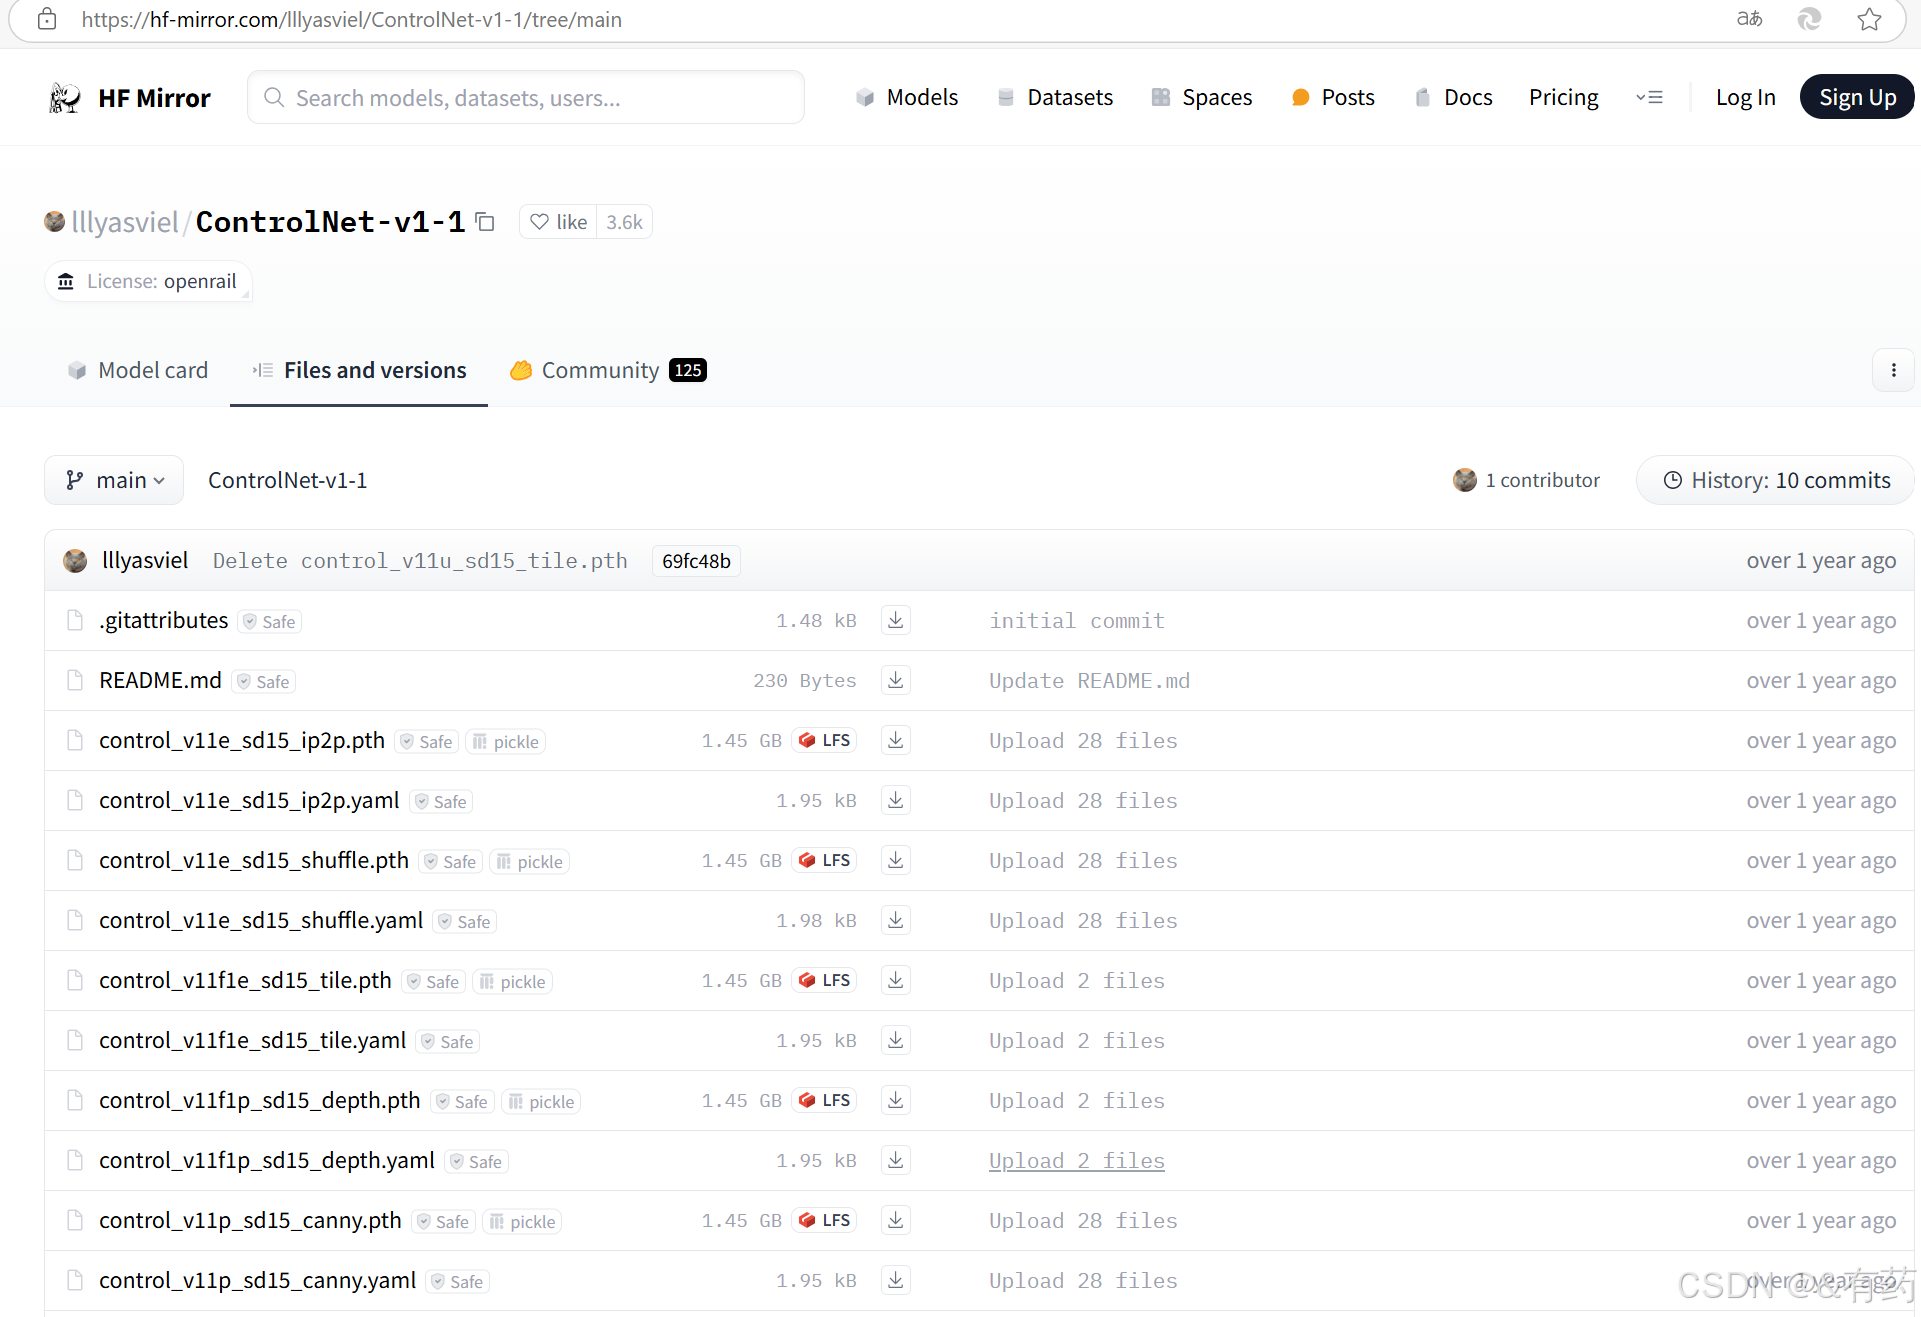Expand the navigation more-menu chevron

(x=1649, y=97)
